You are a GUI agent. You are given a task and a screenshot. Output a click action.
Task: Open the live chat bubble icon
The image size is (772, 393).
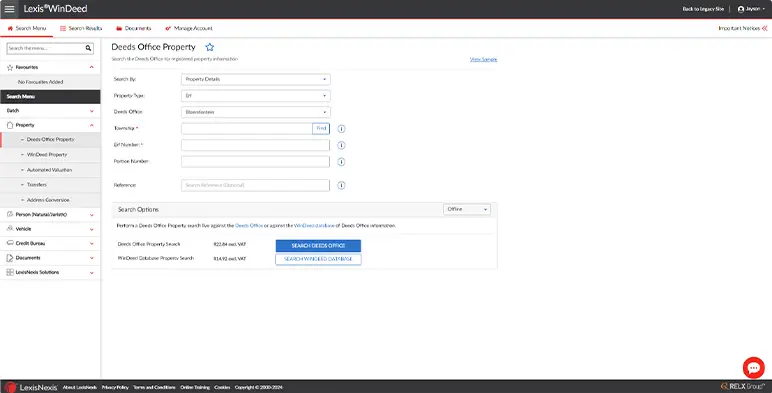tap(753, 367)
